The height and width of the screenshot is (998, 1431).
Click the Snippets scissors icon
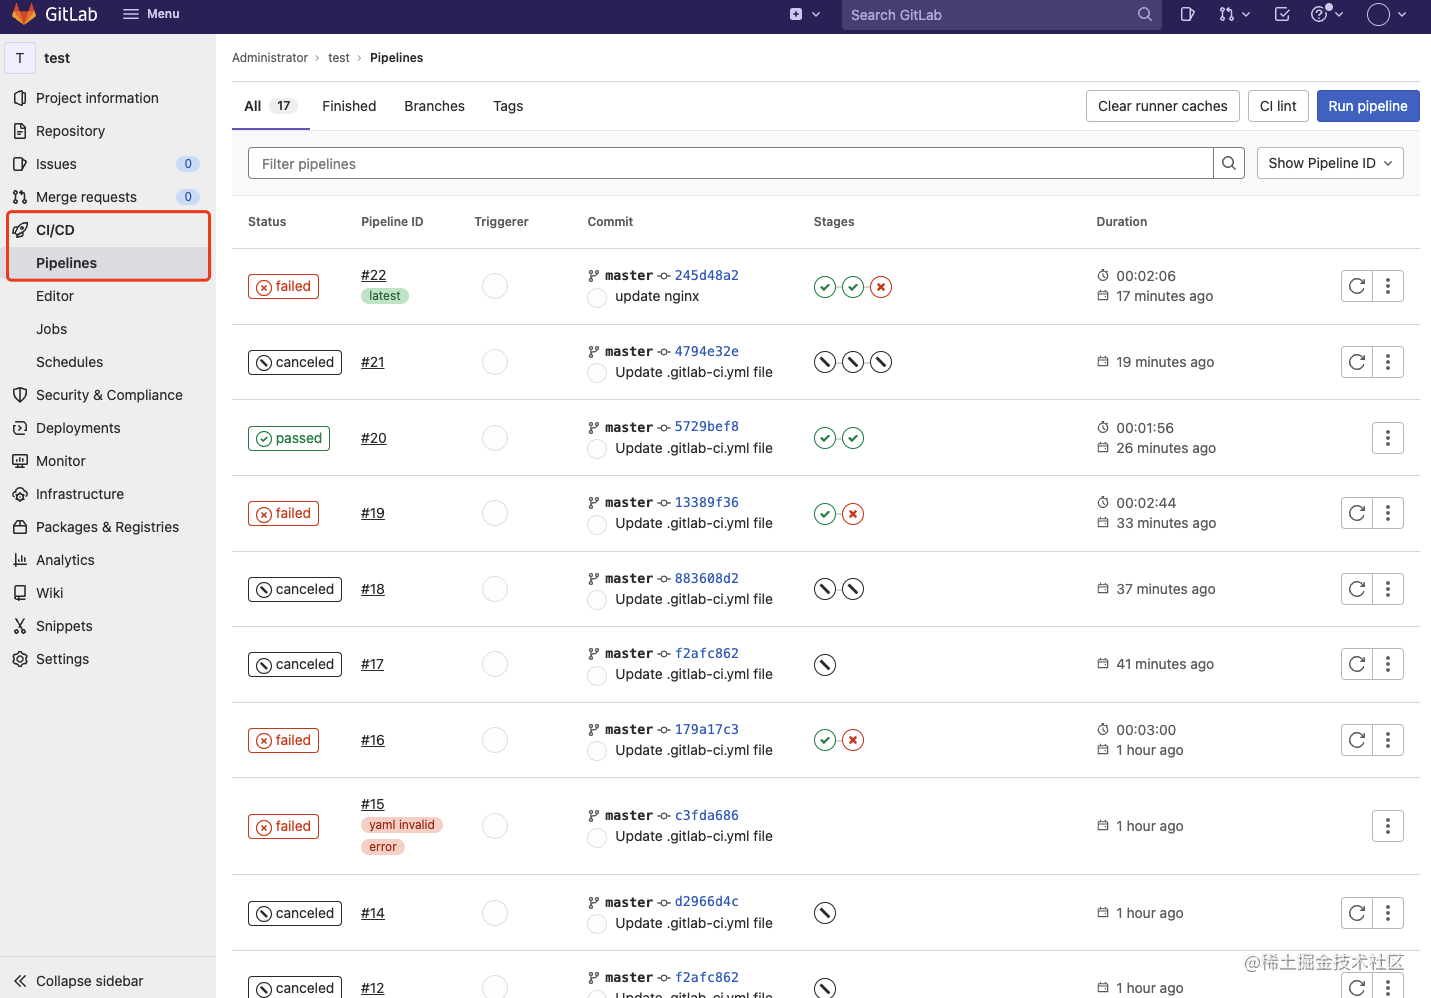20,626
